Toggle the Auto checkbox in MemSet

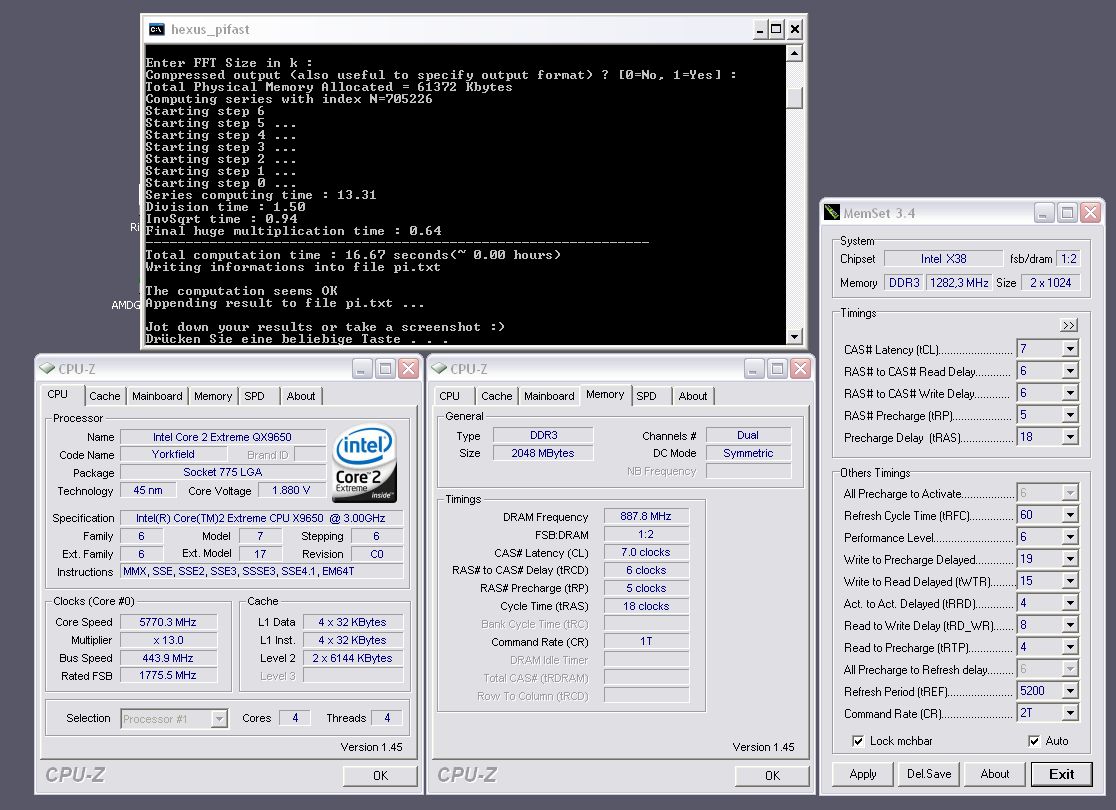coord(1034,741)
